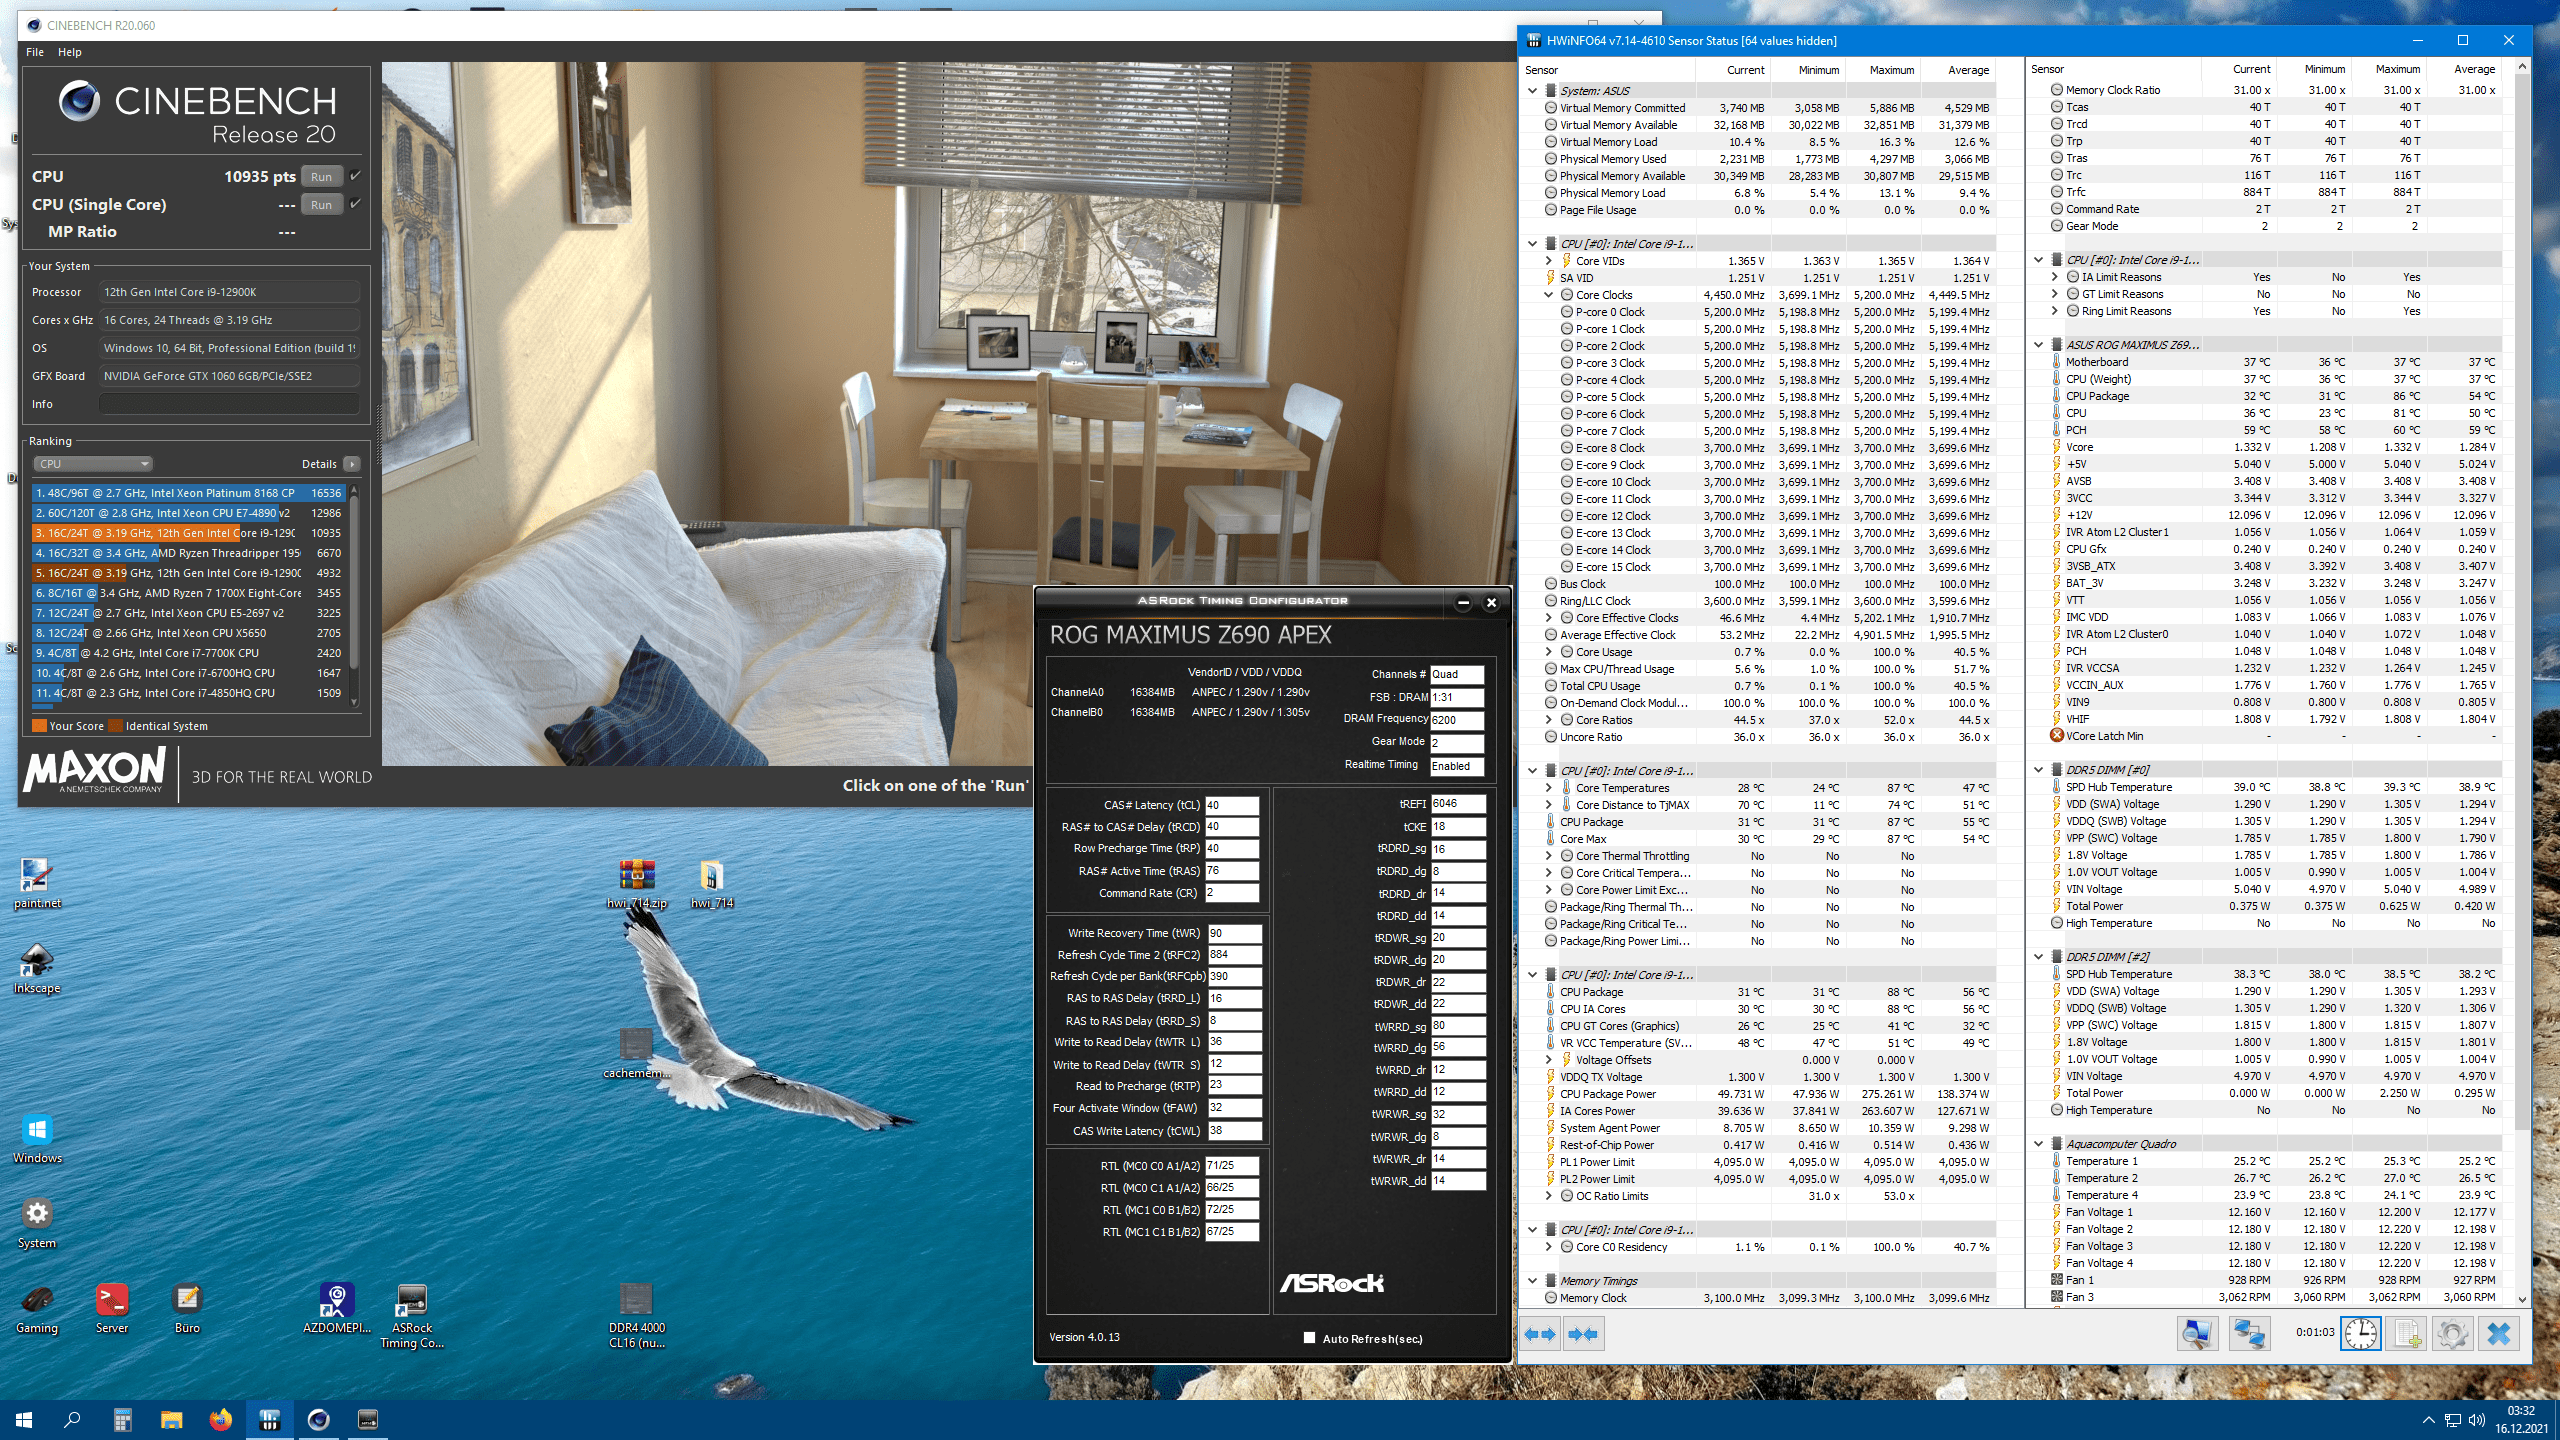The image size is (2560, 1440).
Task: Open File Explorer from taskbar
Action: (172, 1419)
